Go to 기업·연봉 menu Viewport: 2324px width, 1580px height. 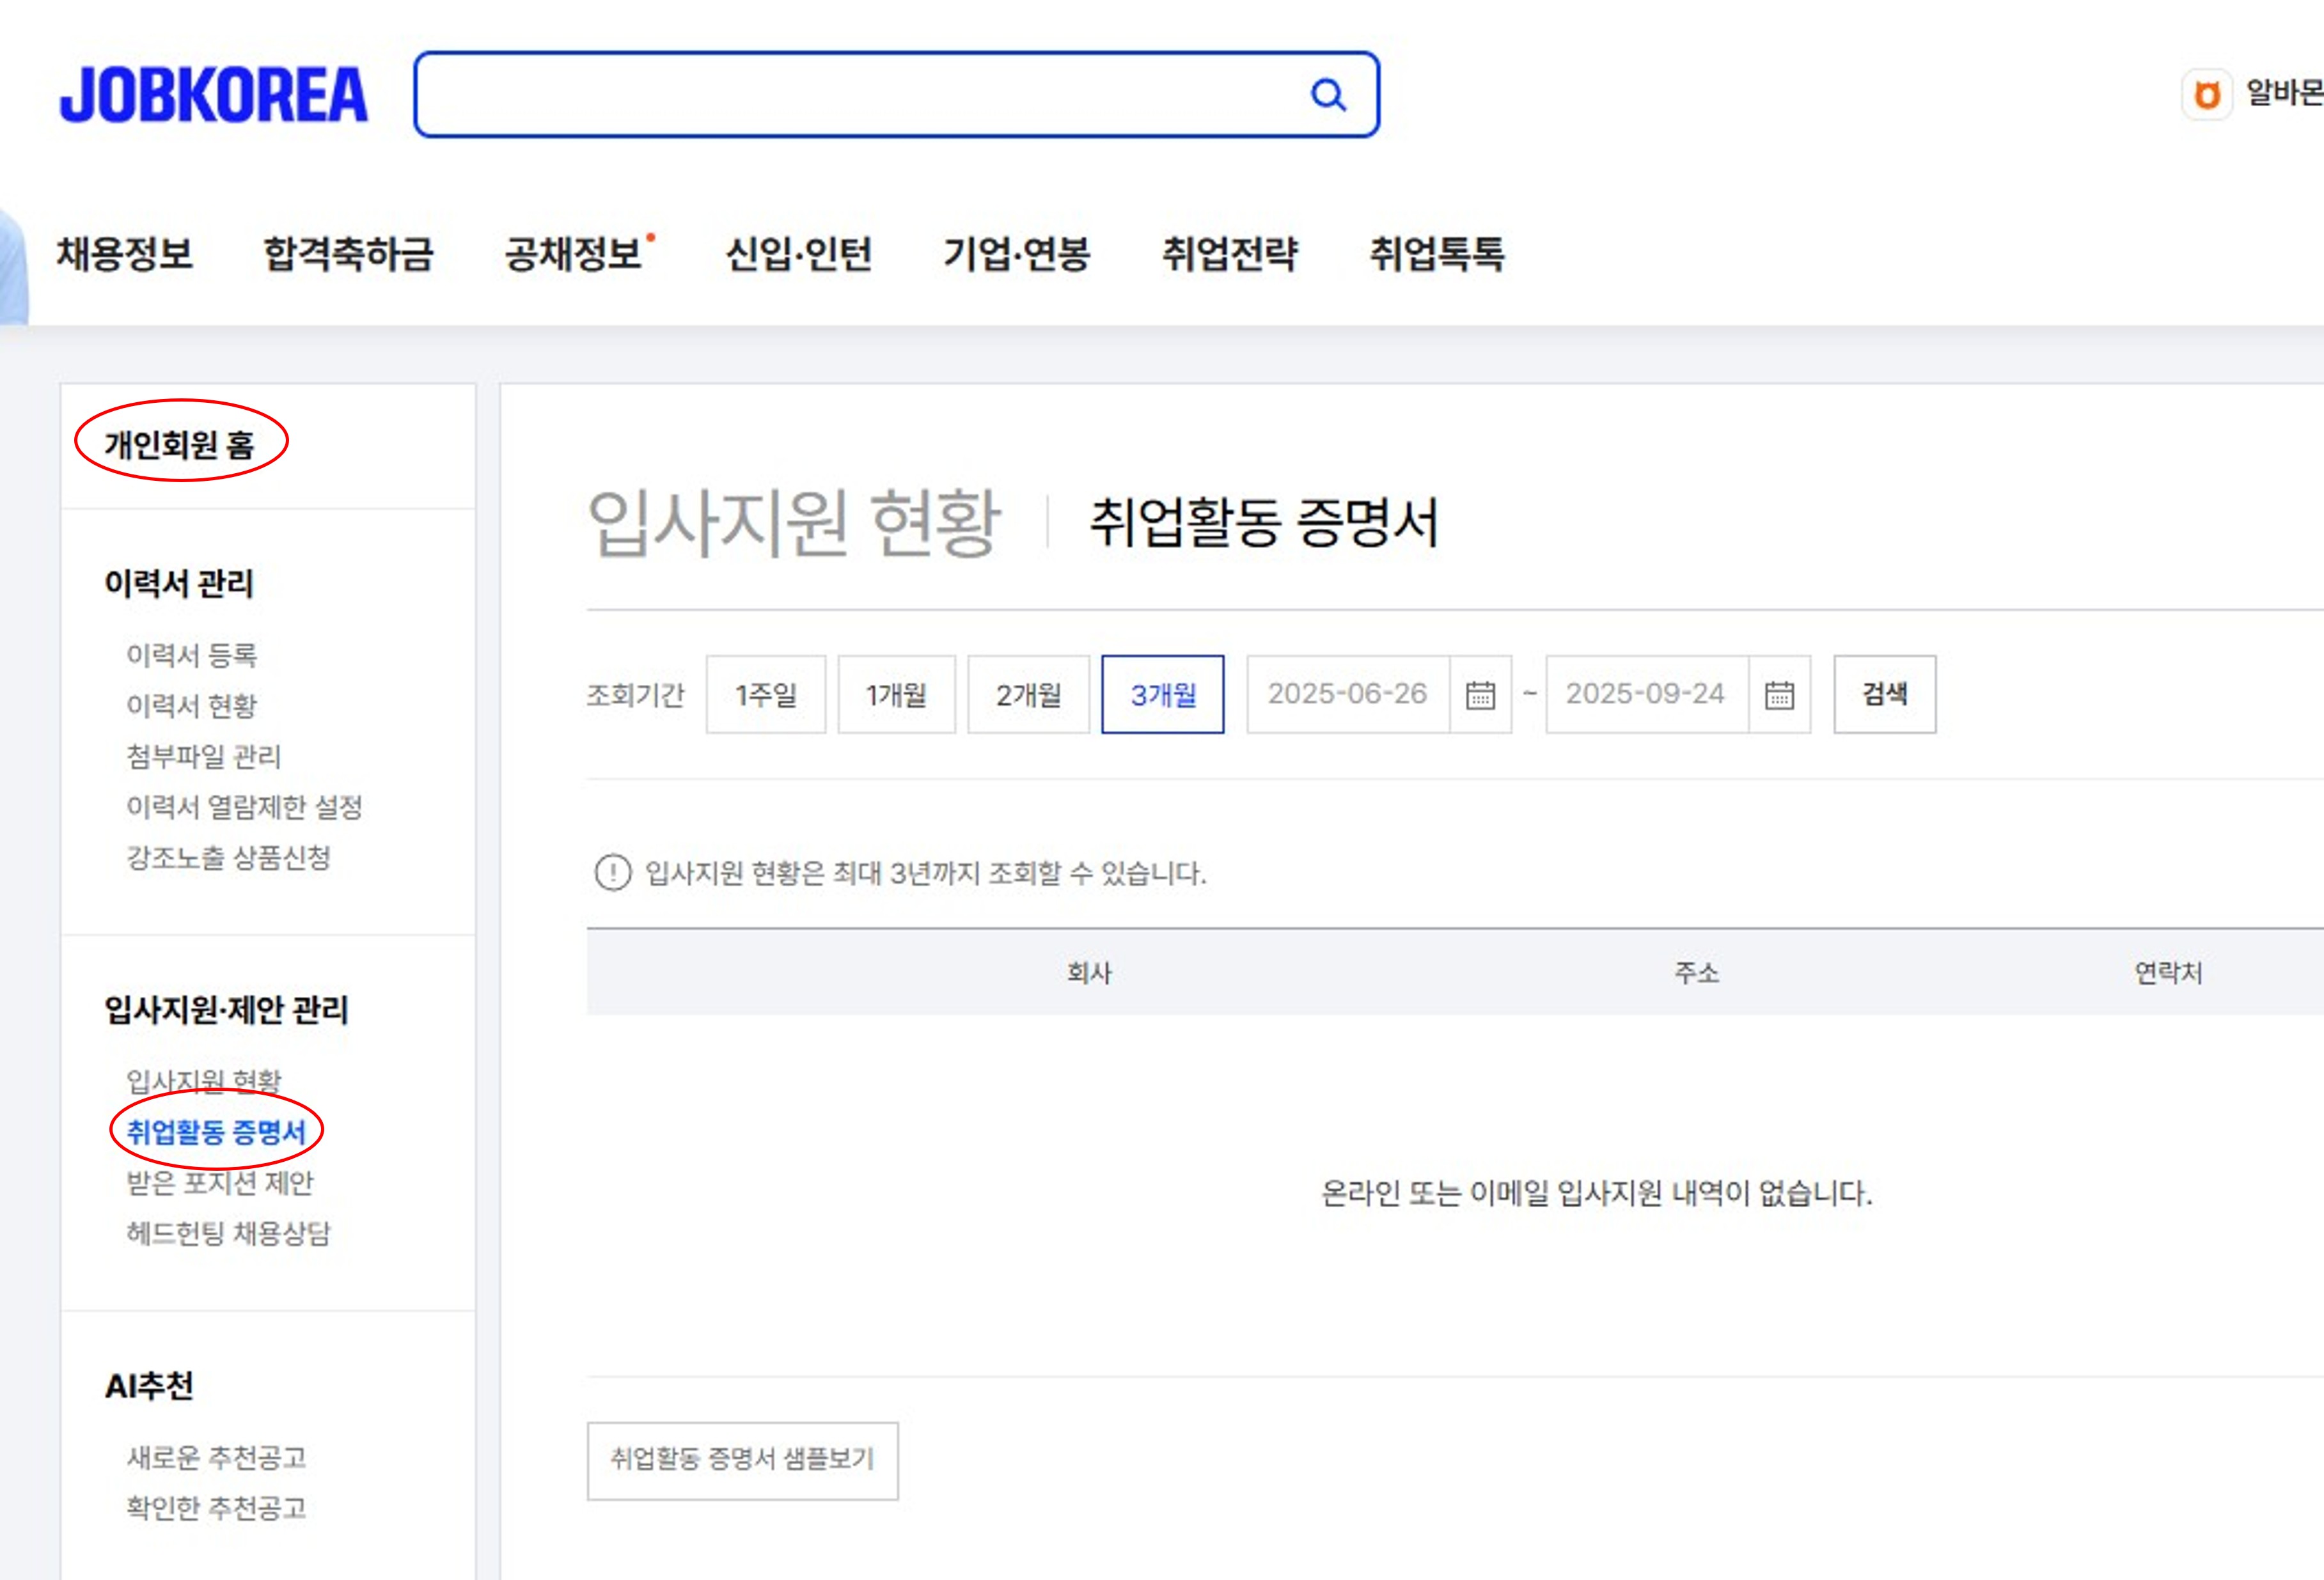(1017, 254)
